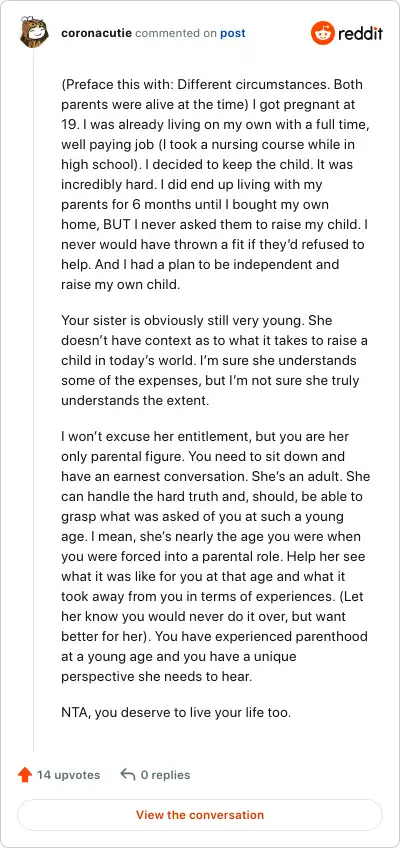Open "View the conversation" button
400x848 pixels.
(200, 814)
